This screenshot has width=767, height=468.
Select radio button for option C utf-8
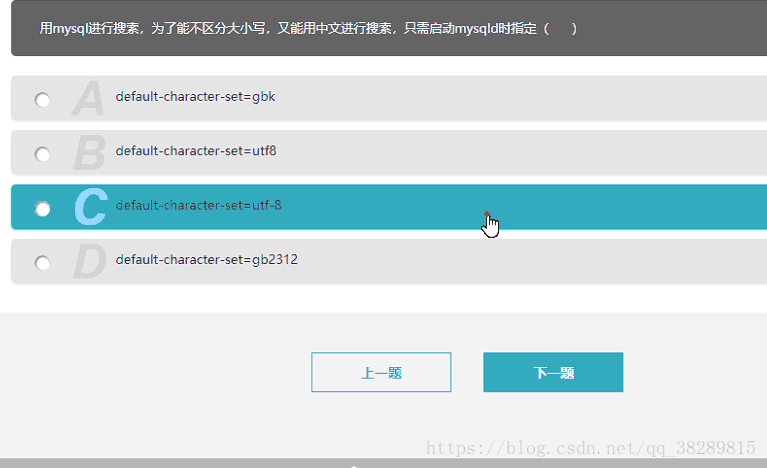point(42,208)
